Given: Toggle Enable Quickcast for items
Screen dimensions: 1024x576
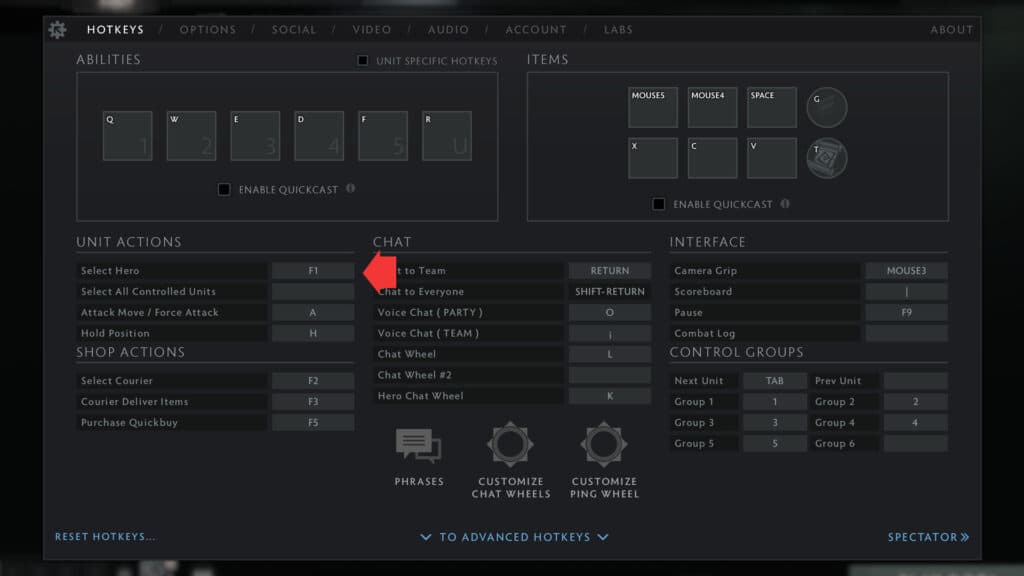Looking at the screenshot, I should click(658, 204).
